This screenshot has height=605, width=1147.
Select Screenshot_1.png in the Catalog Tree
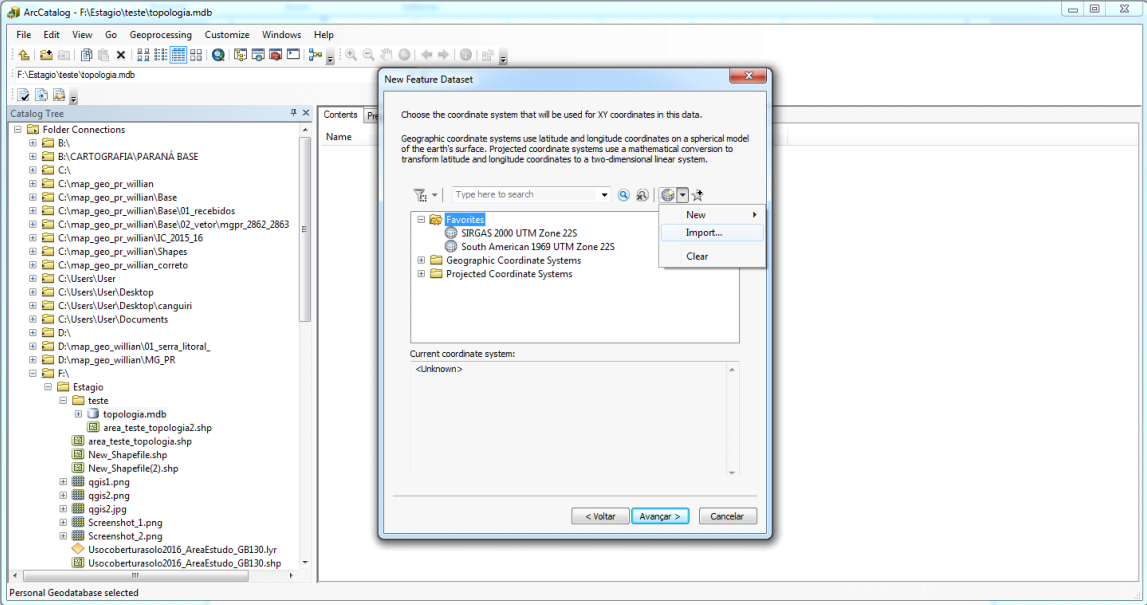click(x=125, y=523)
